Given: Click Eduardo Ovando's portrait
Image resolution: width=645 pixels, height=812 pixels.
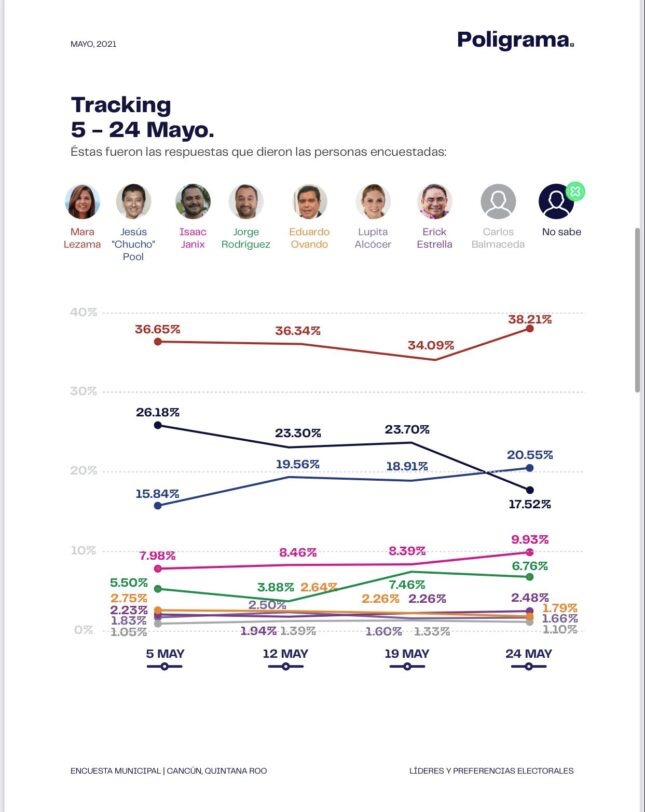Looking at the screenshot, I should pos(310,202).
